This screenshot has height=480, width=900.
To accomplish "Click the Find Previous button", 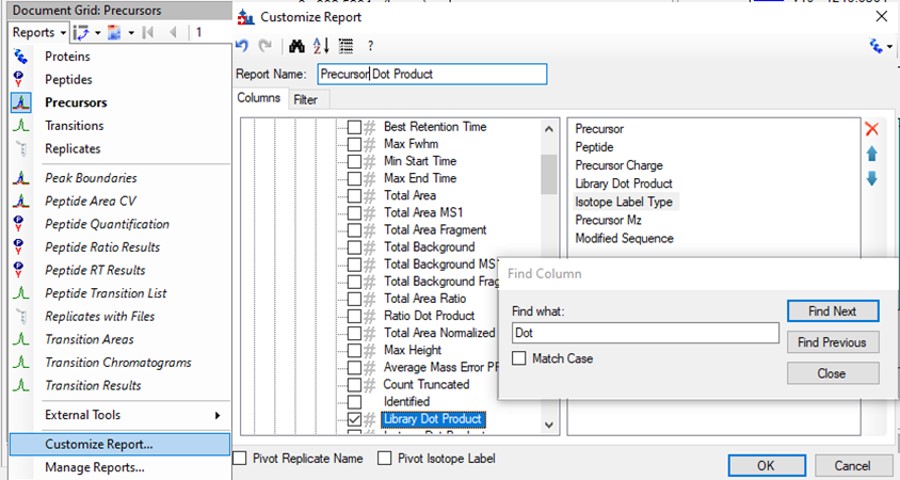I will click(x=833, y=342).
